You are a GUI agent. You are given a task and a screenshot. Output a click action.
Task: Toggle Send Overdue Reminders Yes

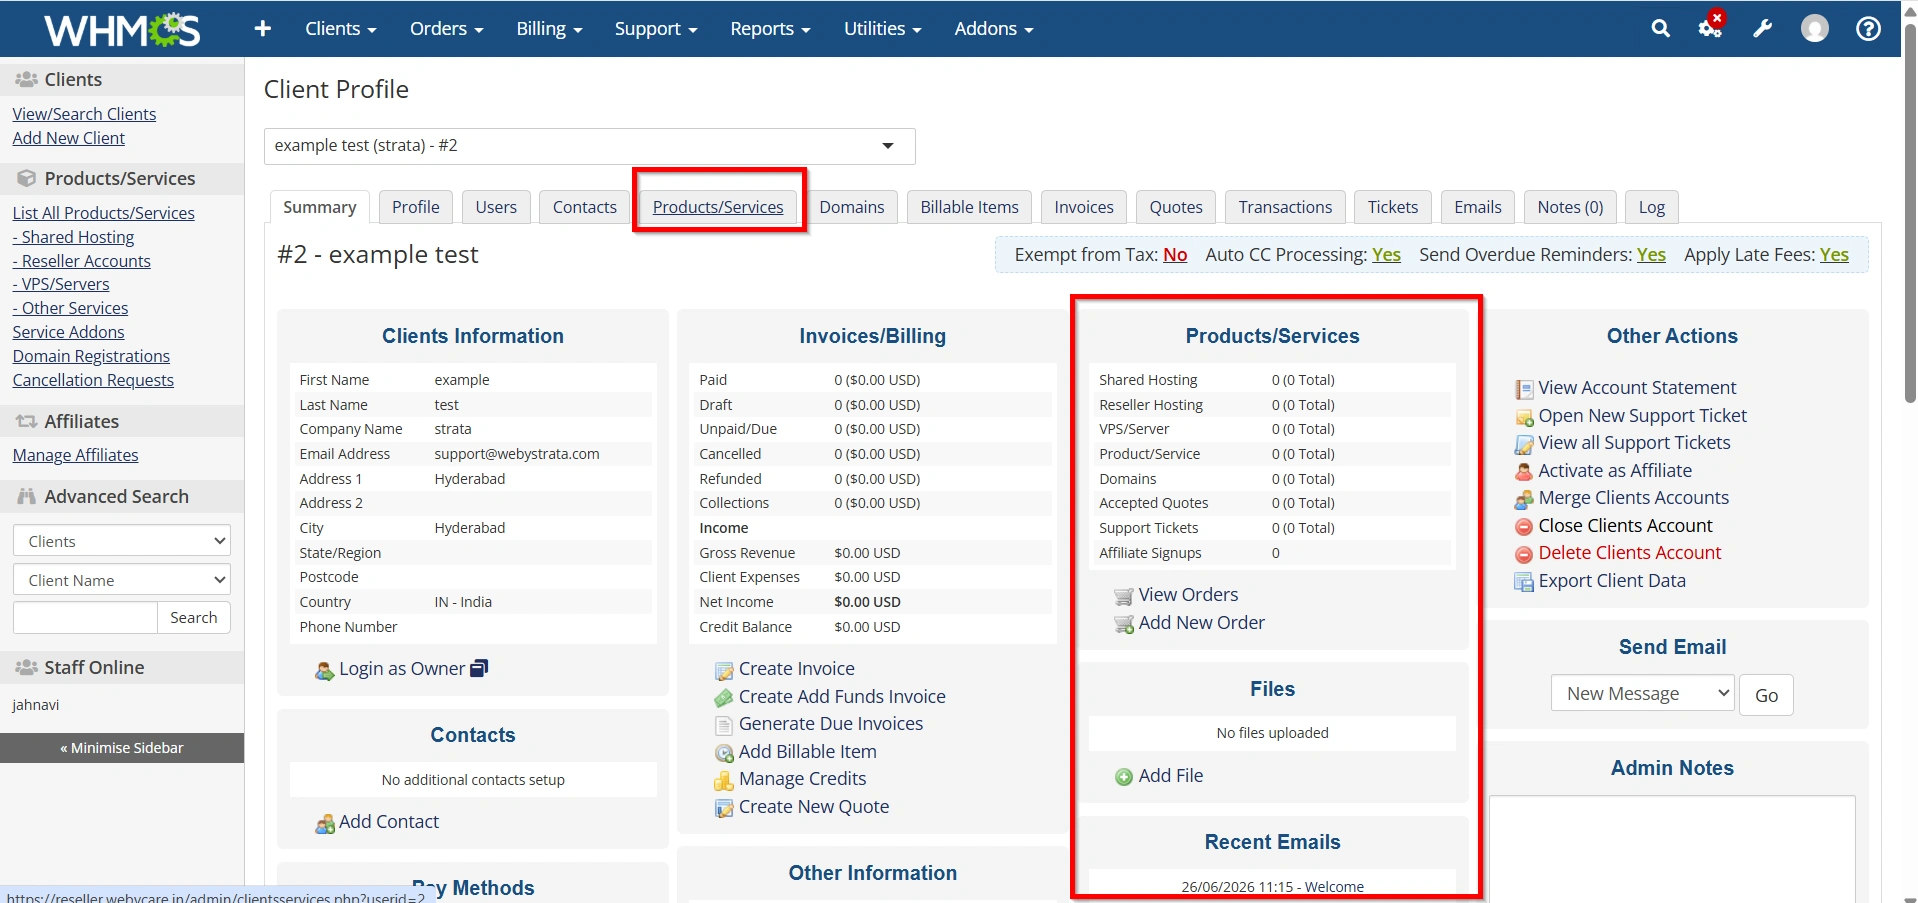click(x=1651, y=255)
